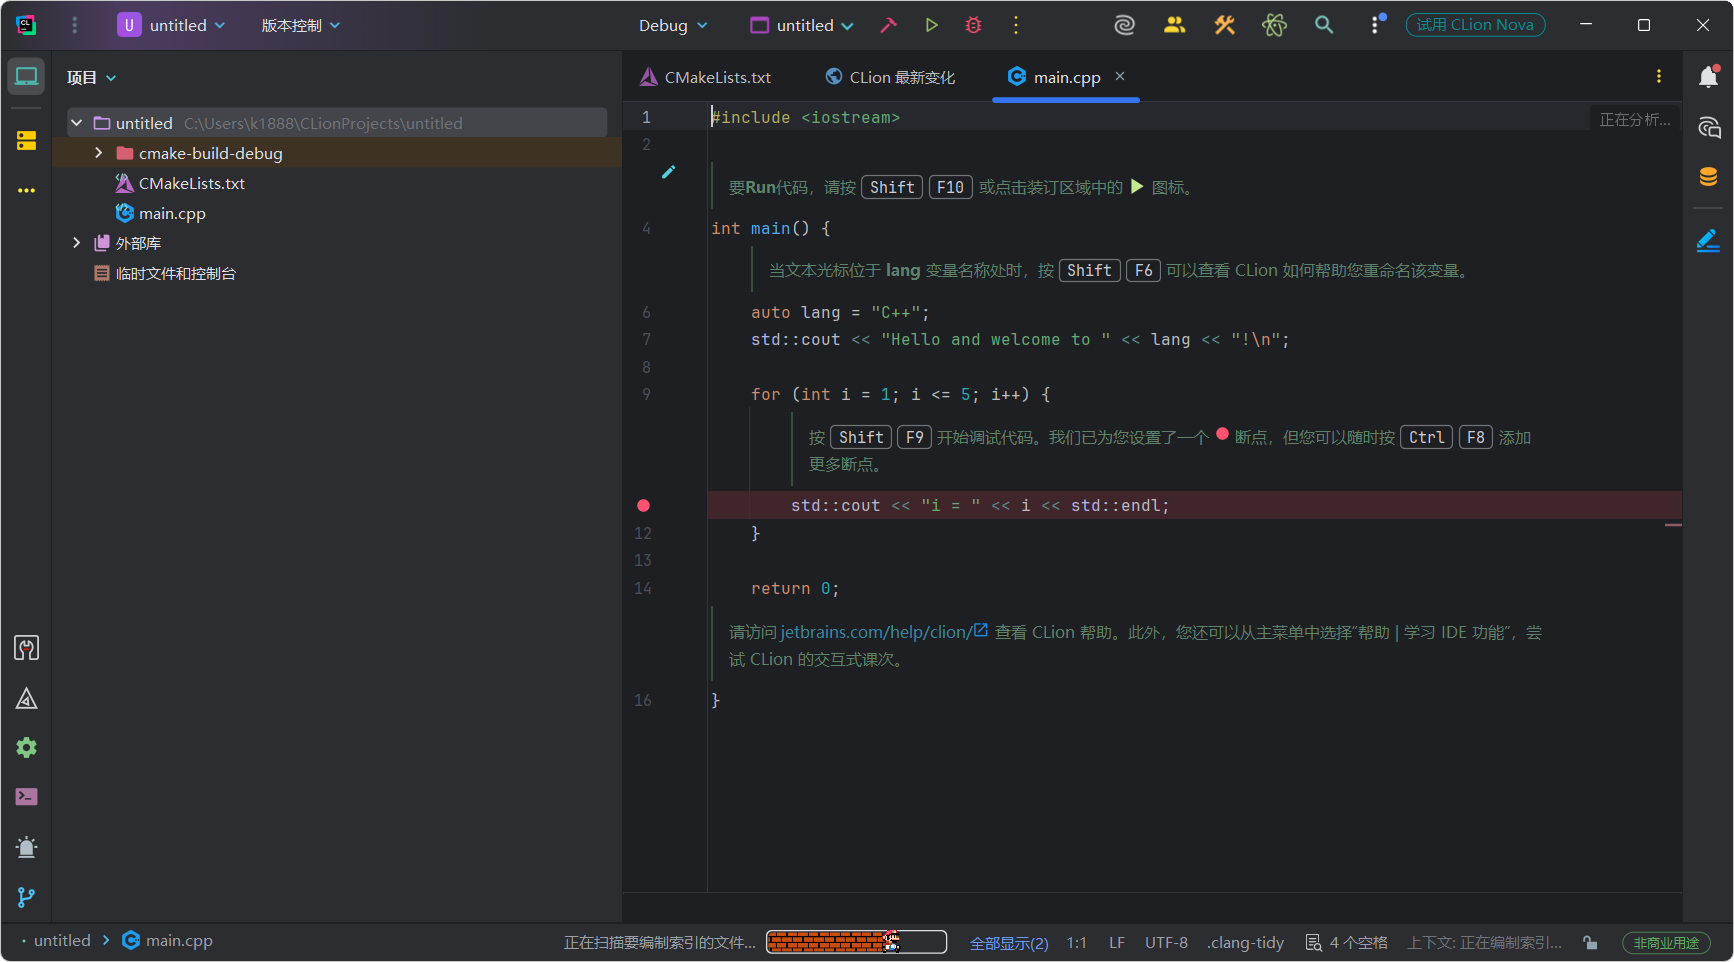Click the 非商业用途 badge
Screen dimensions: 1734x962
[1666, 943]
